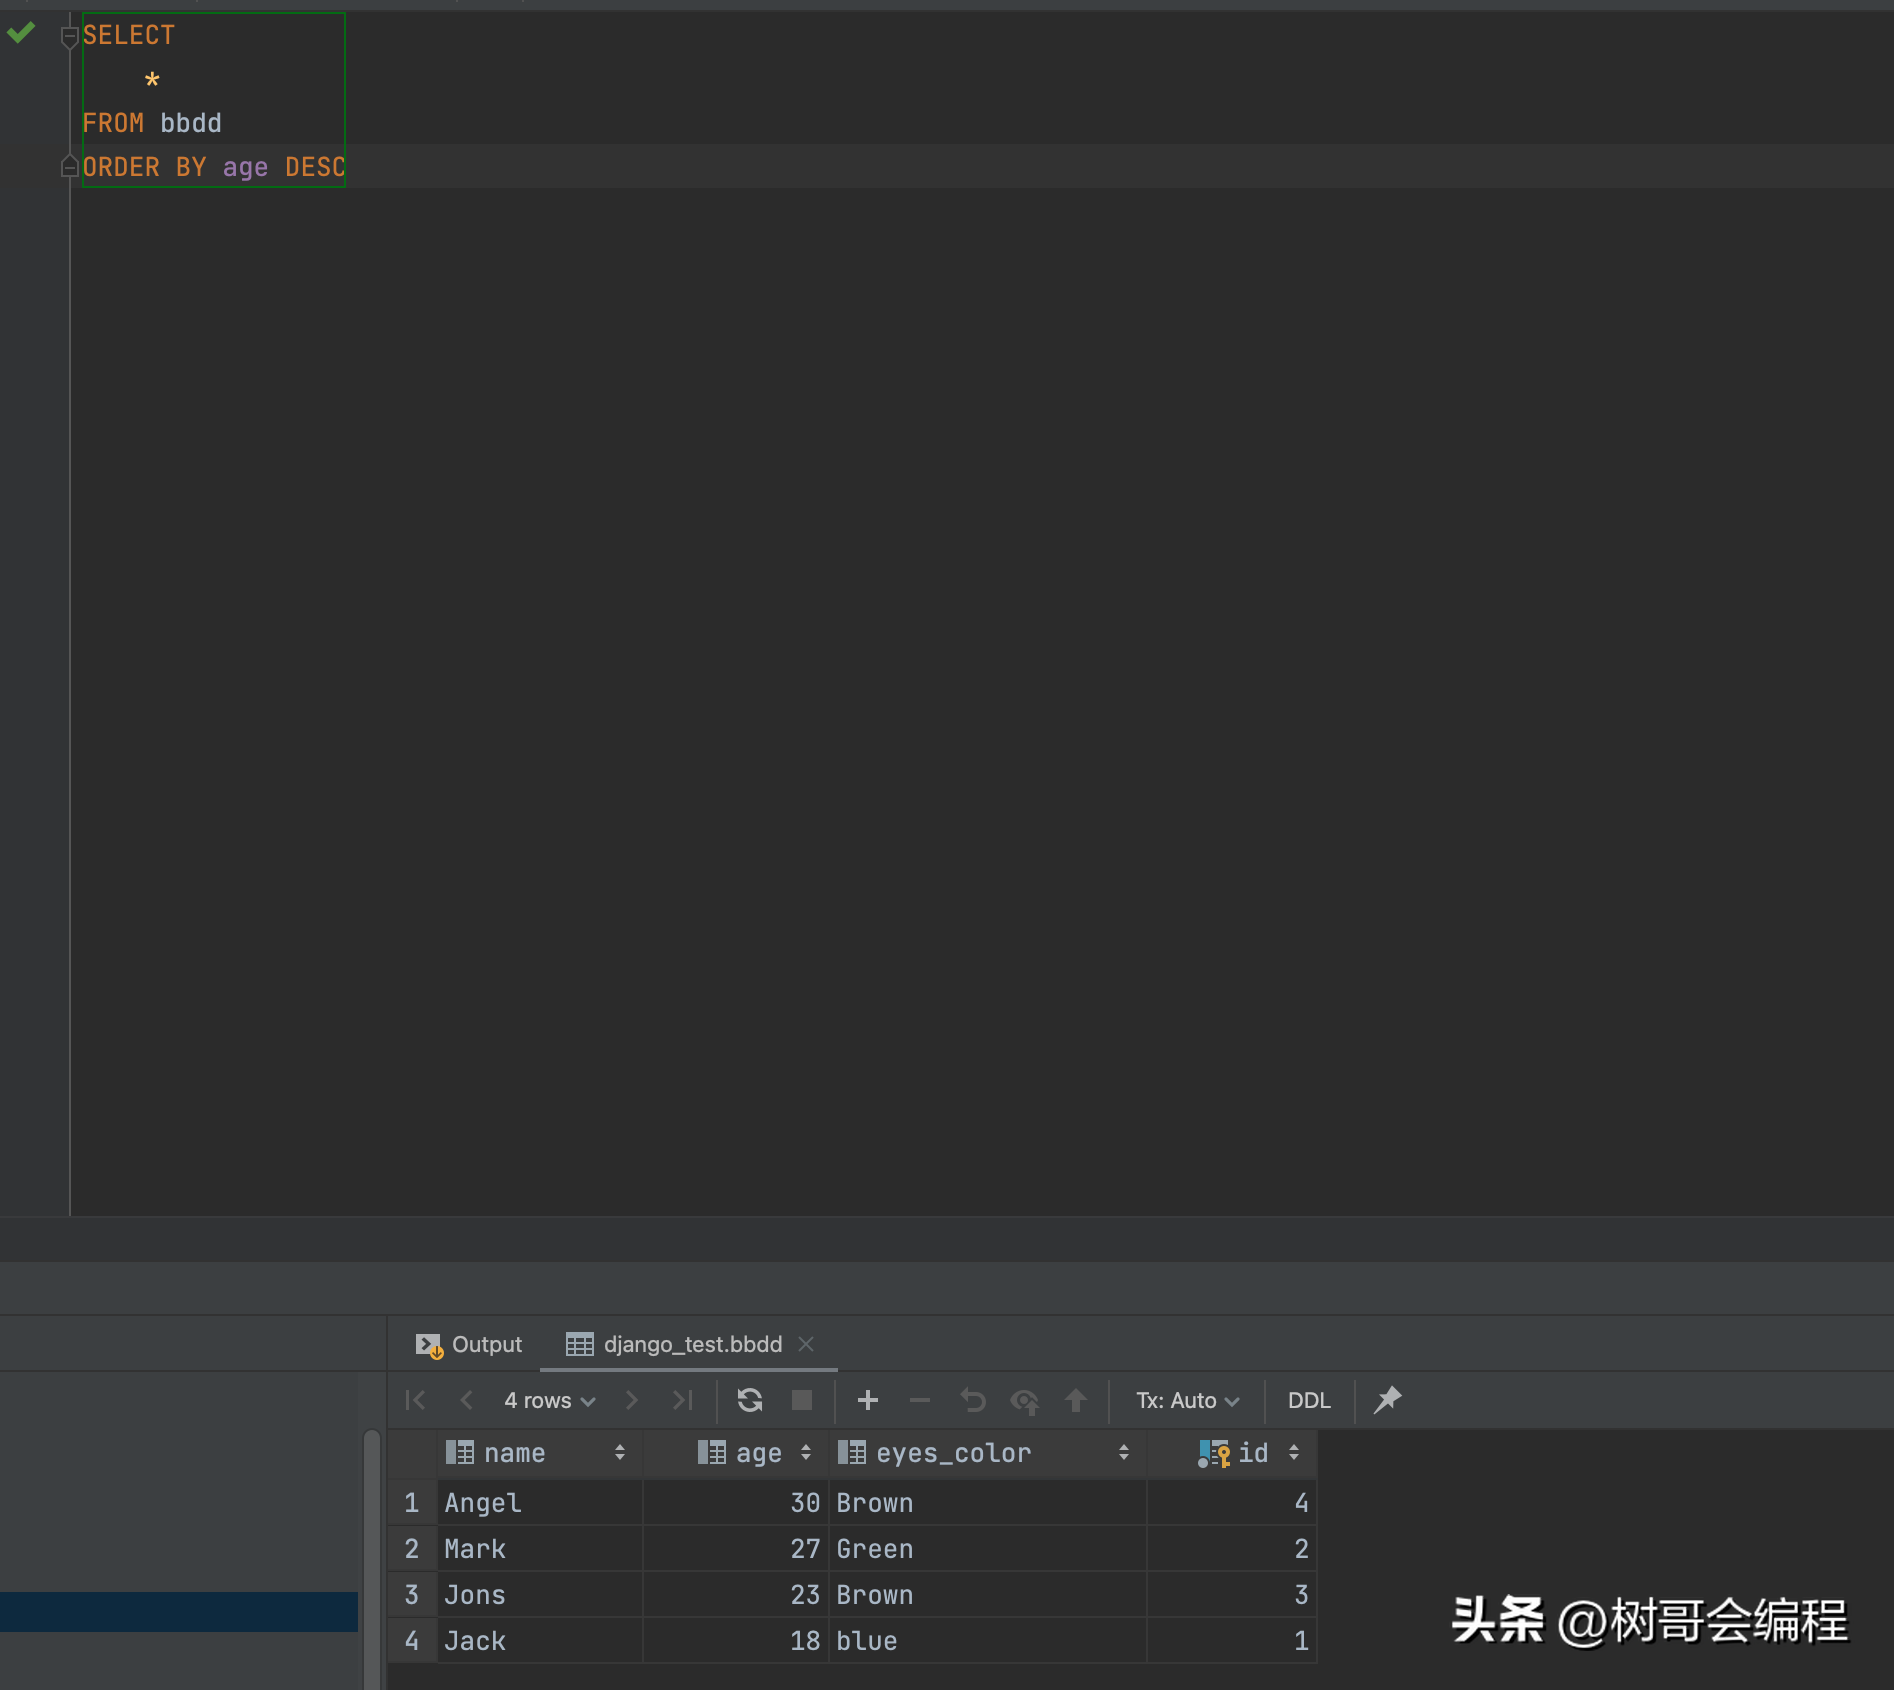
Task: Select the age cell with value 23
Action: (x=736, y=1595)
